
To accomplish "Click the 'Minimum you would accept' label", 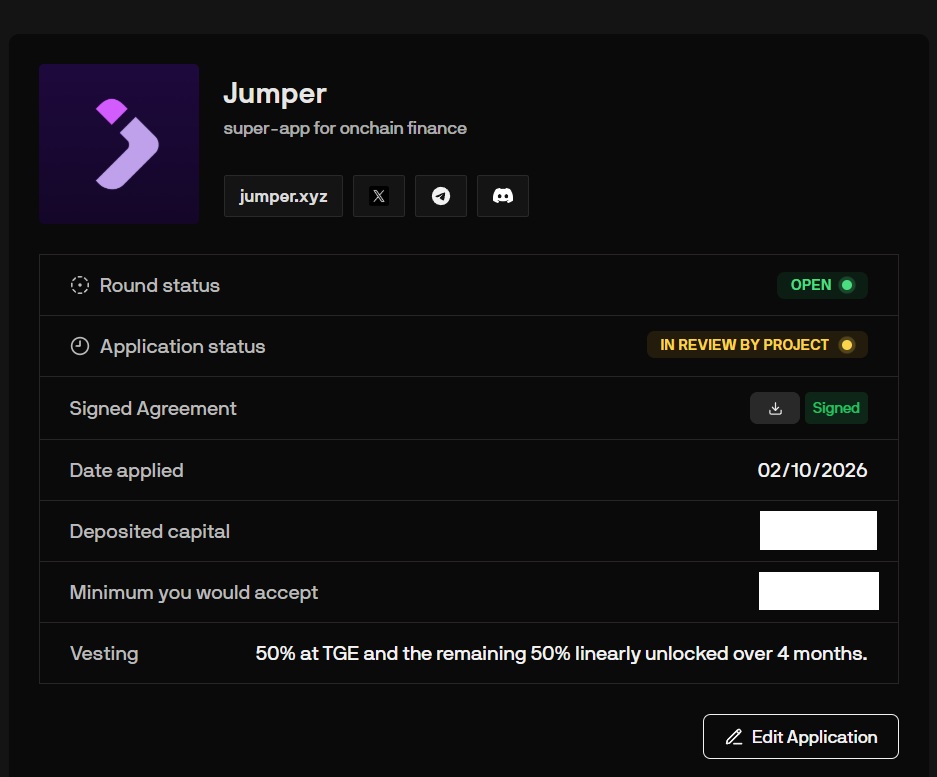I will point(194,592).
